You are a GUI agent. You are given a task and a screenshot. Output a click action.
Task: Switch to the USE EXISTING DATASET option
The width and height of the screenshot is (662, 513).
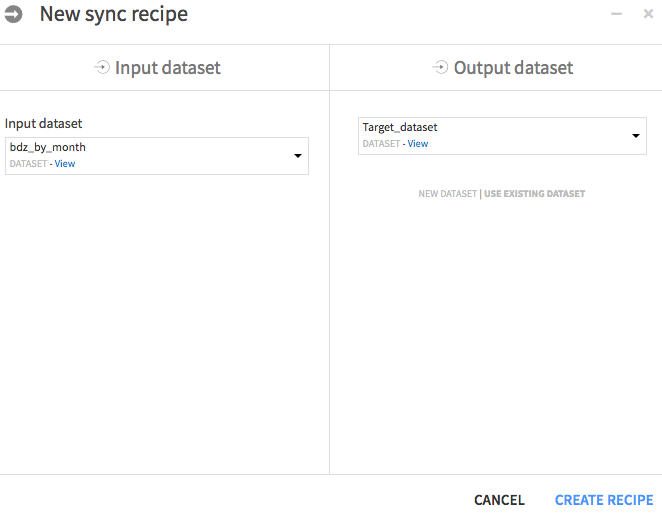coord(535,194)
